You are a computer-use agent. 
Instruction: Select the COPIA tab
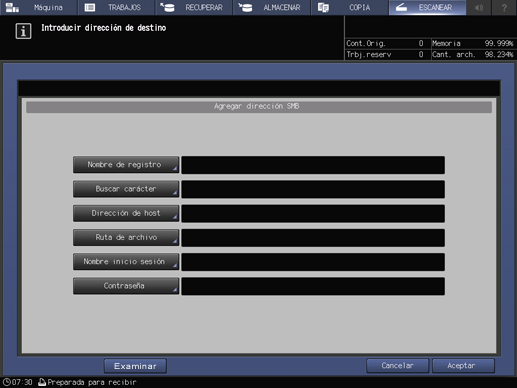coord(349,7)
